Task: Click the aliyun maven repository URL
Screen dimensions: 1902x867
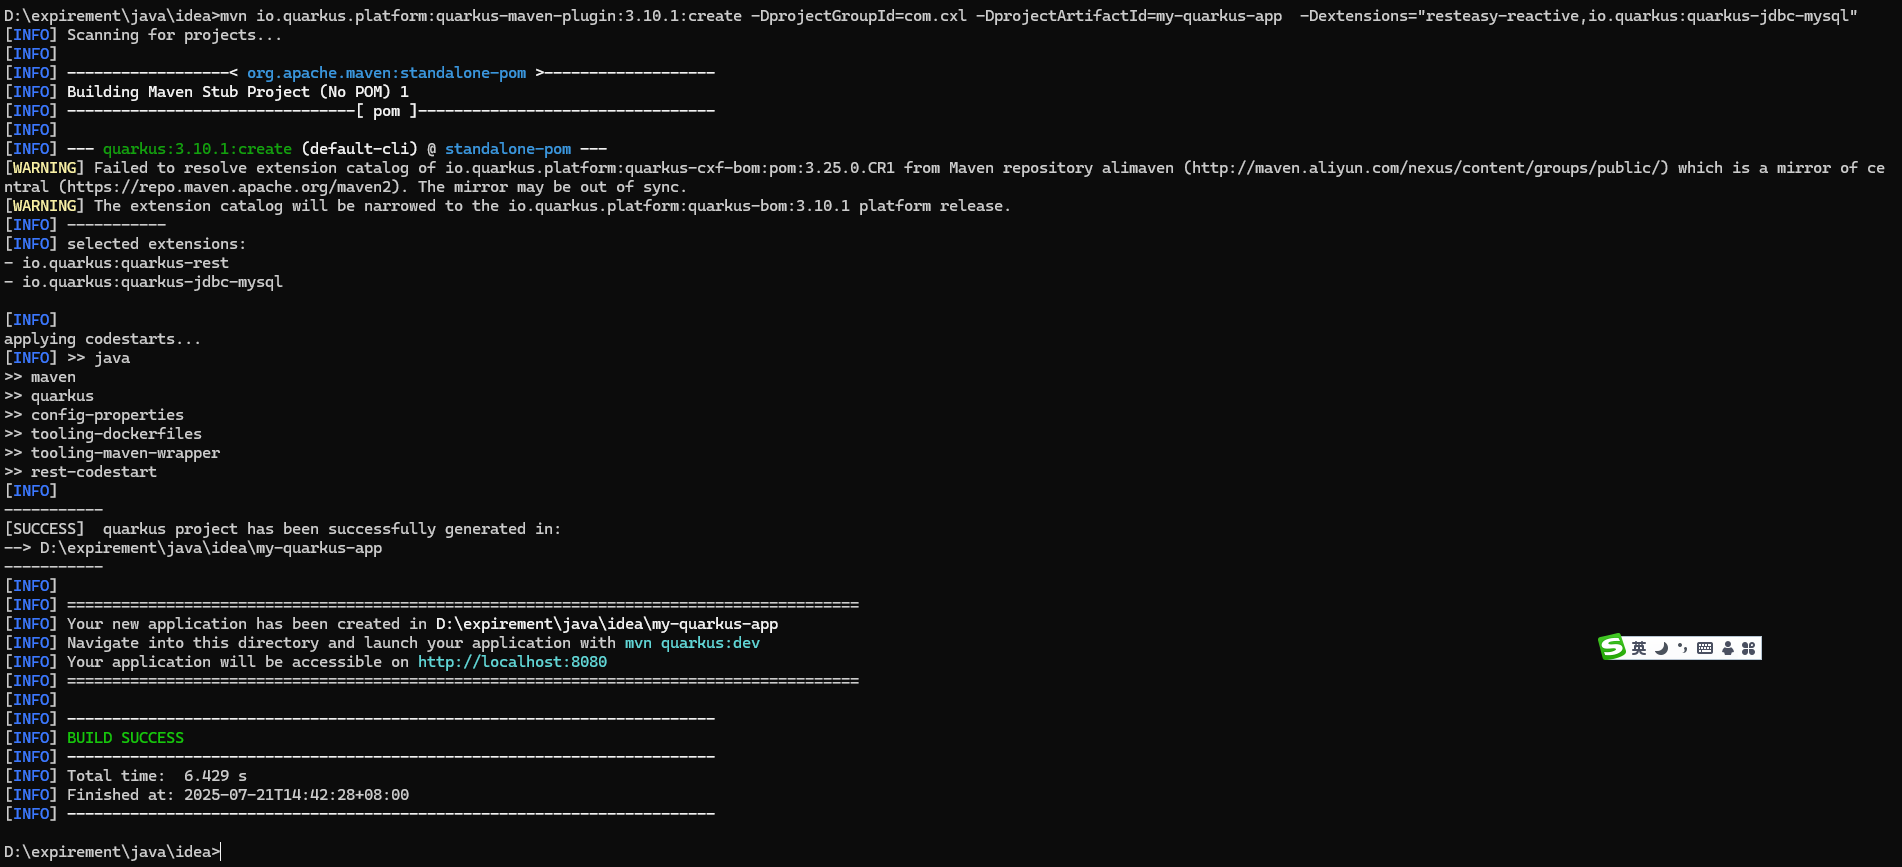Action: [x=1425, y=168]
